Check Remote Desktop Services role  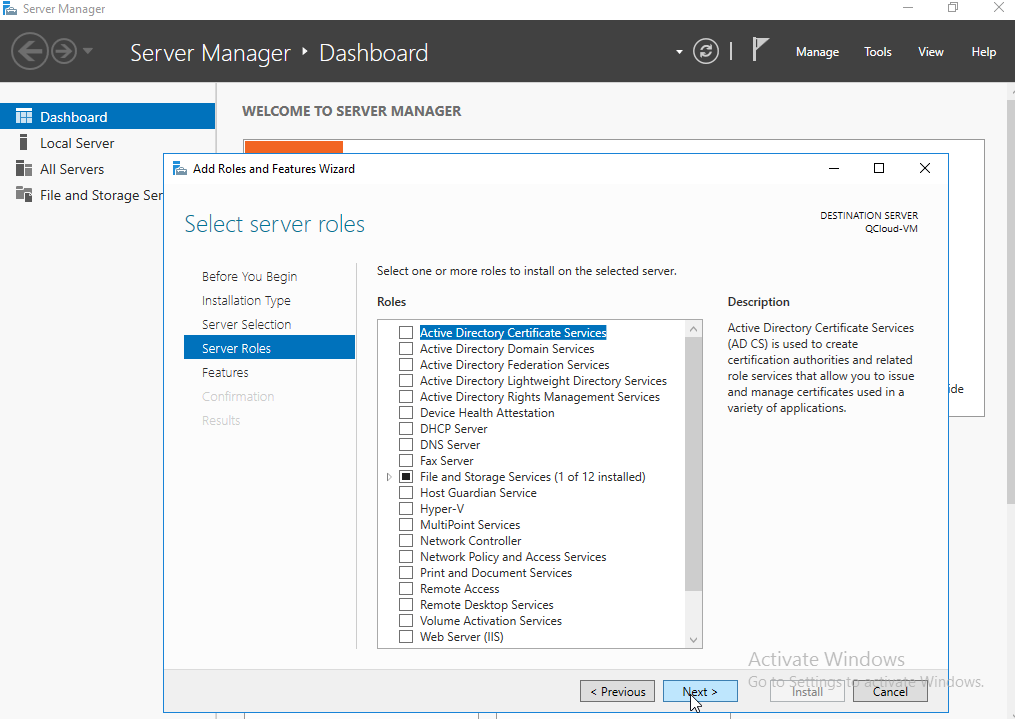tap(406, 604)
